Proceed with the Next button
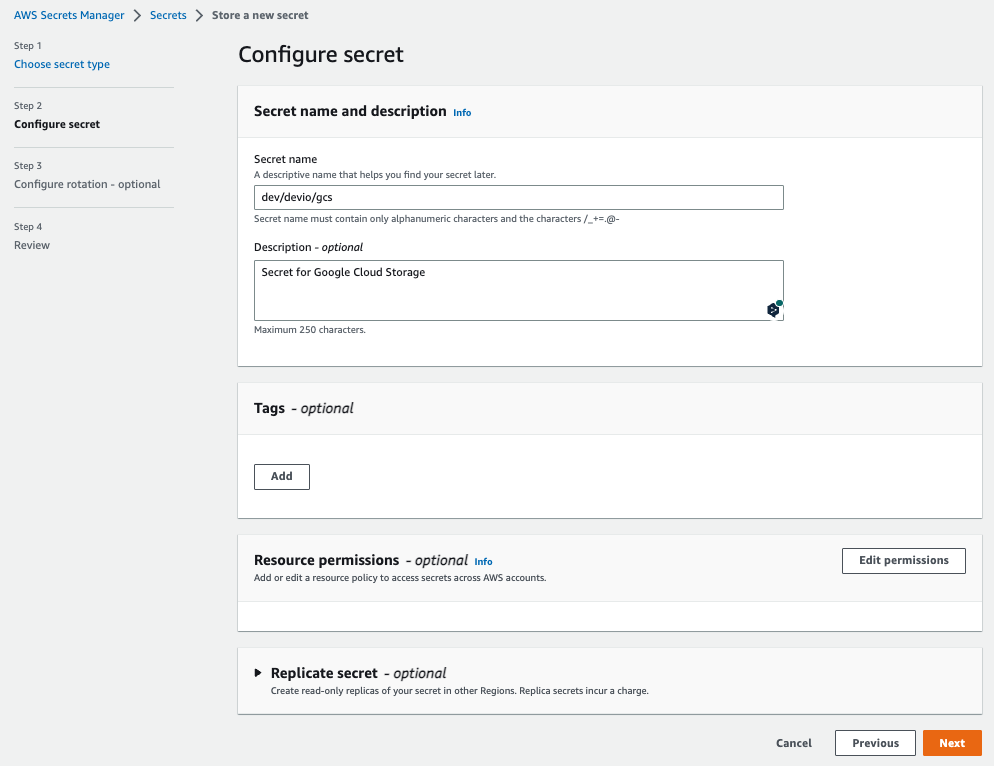Screen dimensions: 994x766 tap(952, 743)
